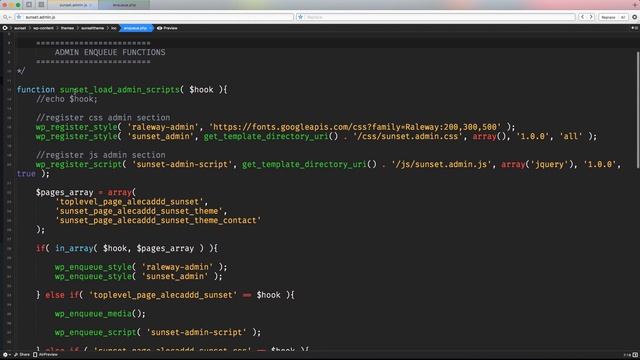Click the icon at status bar right end
640x360 pixels.
tap(635, 355)
